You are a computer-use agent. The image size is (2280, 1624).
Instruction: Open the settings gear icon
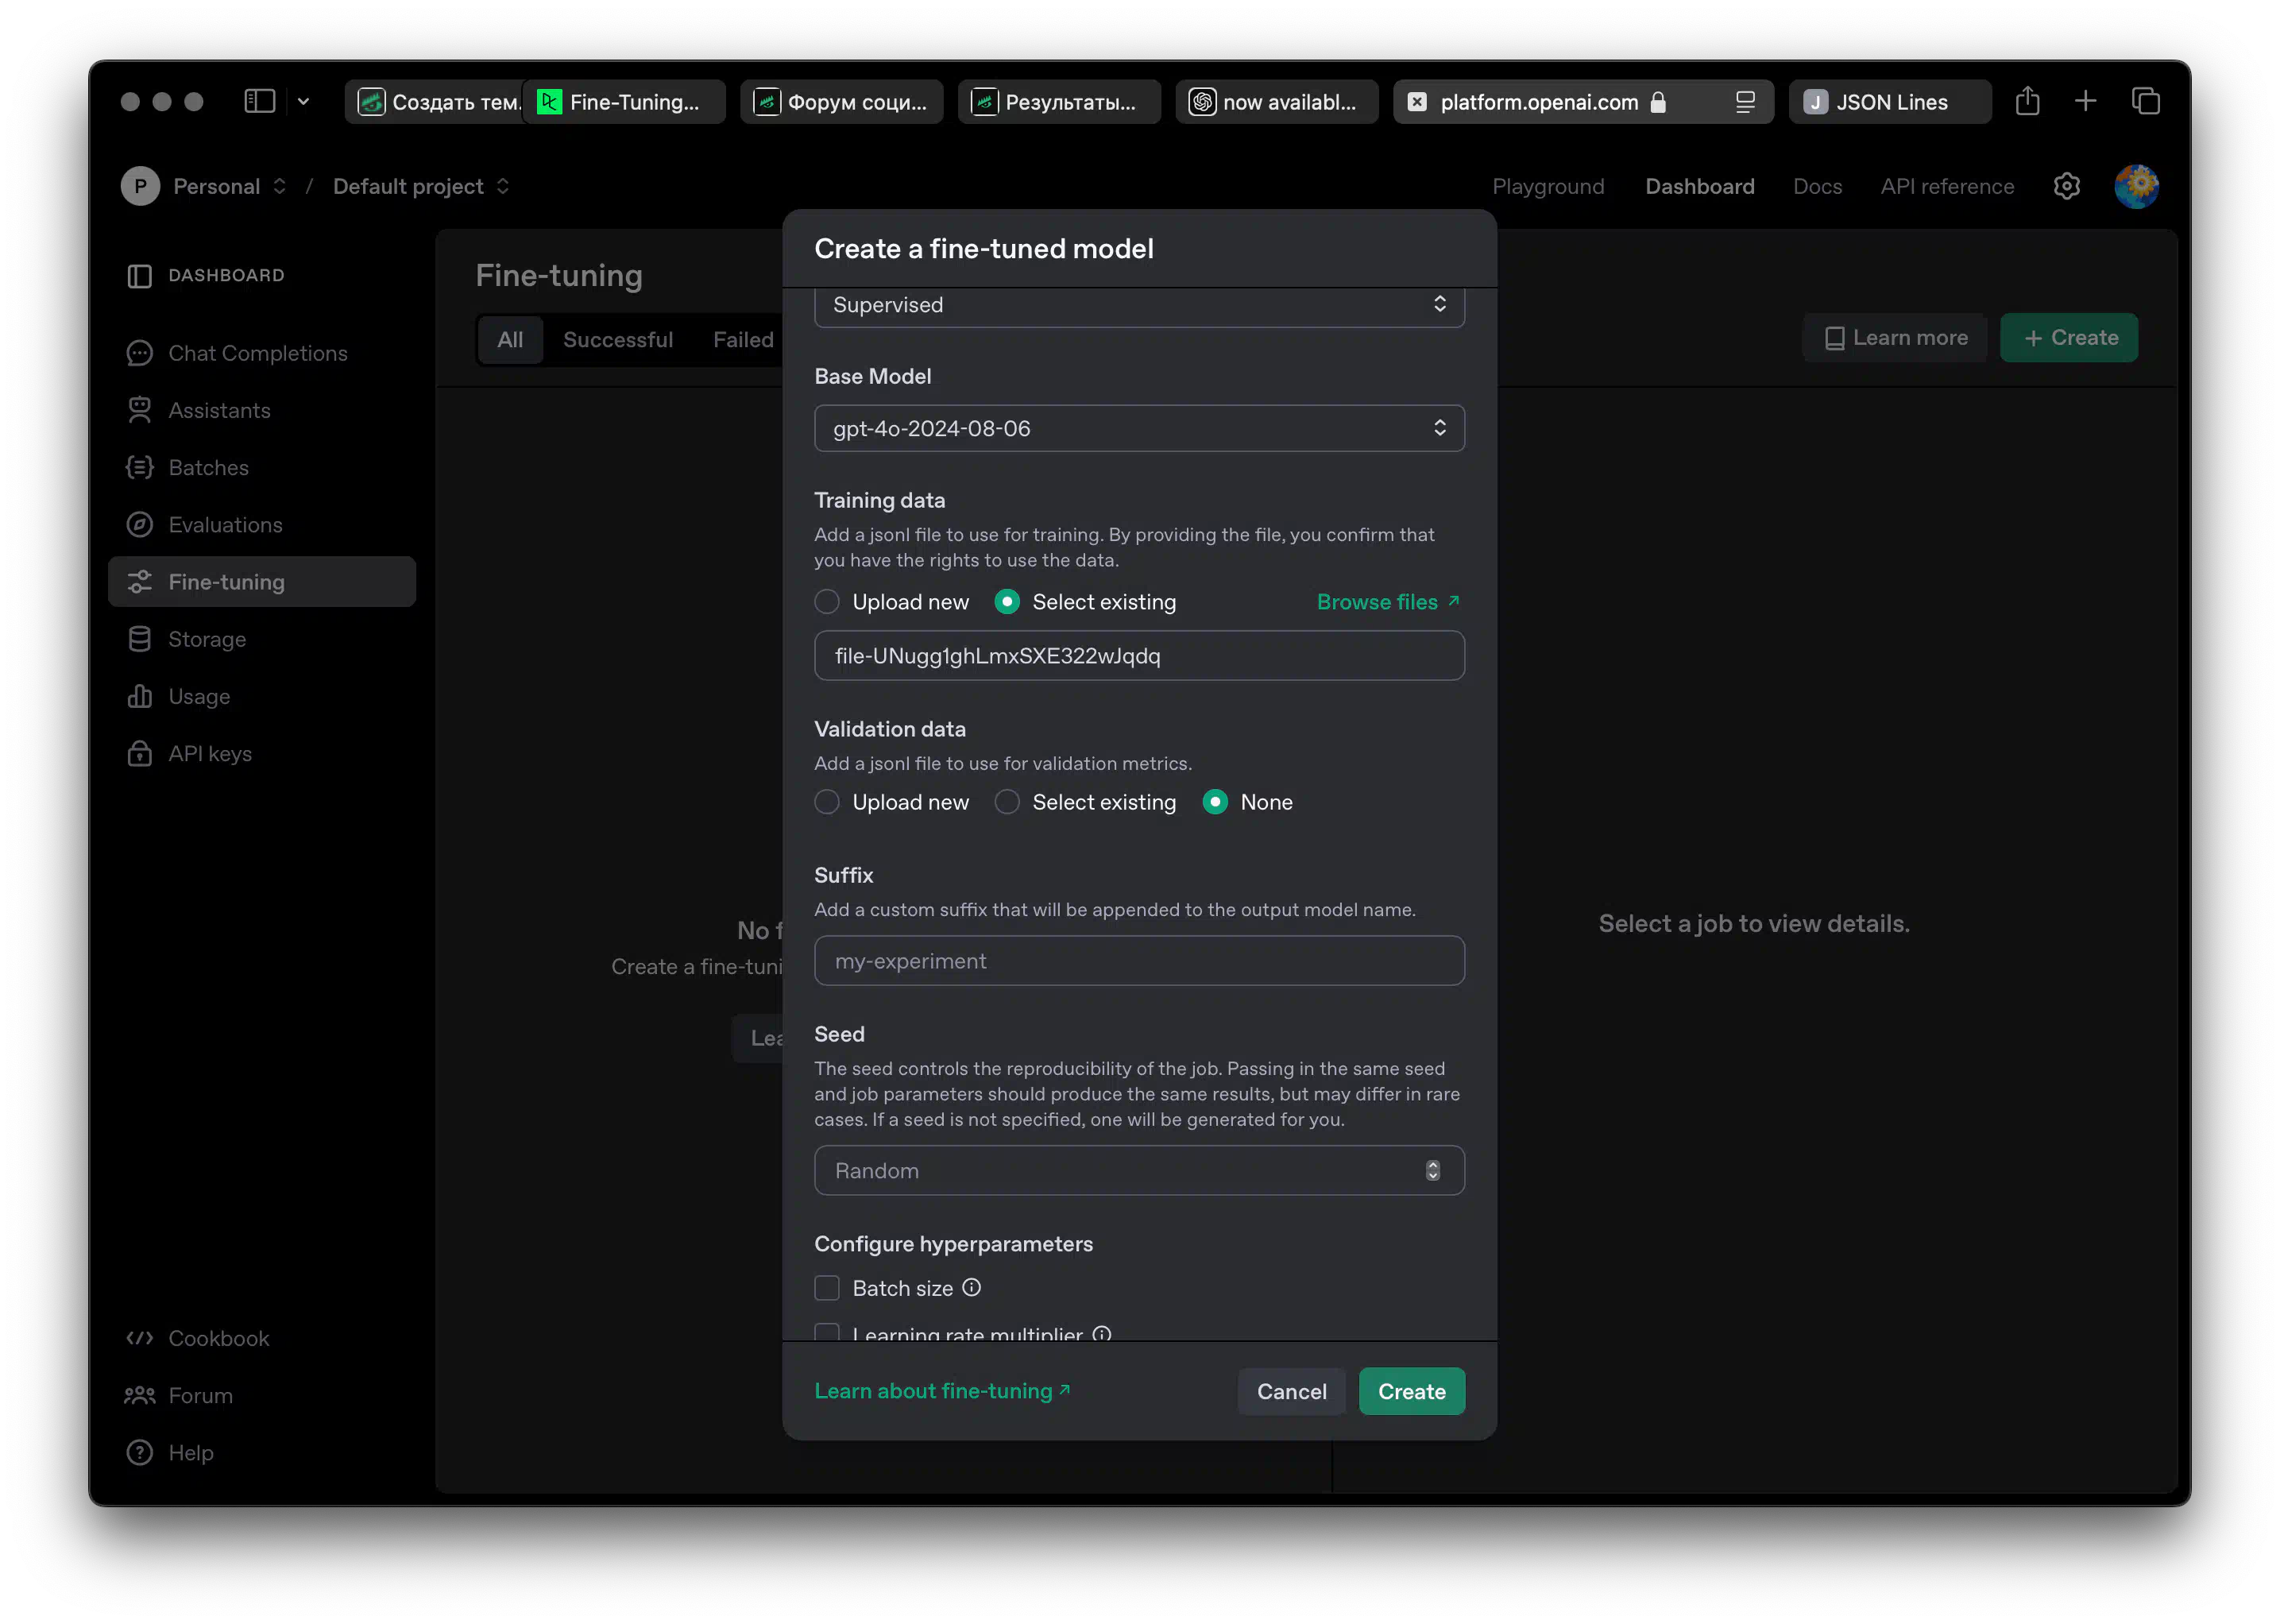(2066, 186)
